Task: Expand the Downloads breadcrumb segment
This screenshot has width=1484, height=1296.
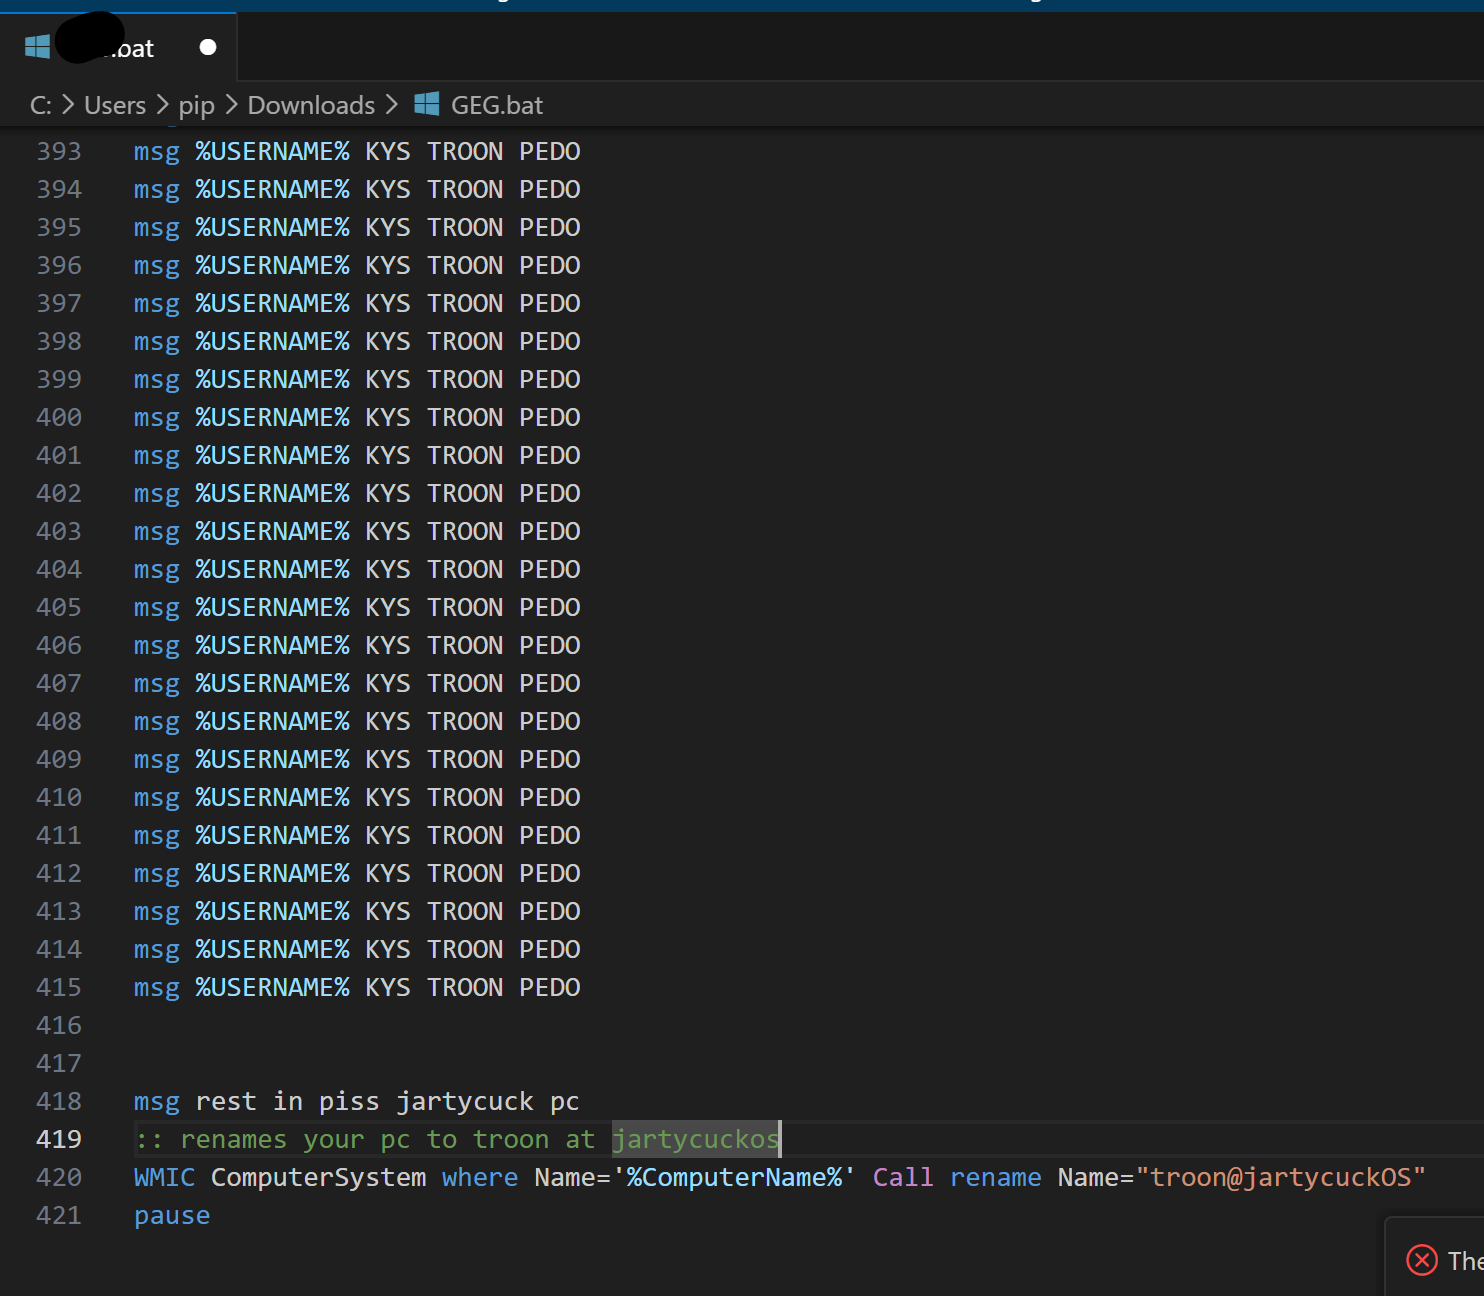Action: click(x=311, y=105)
